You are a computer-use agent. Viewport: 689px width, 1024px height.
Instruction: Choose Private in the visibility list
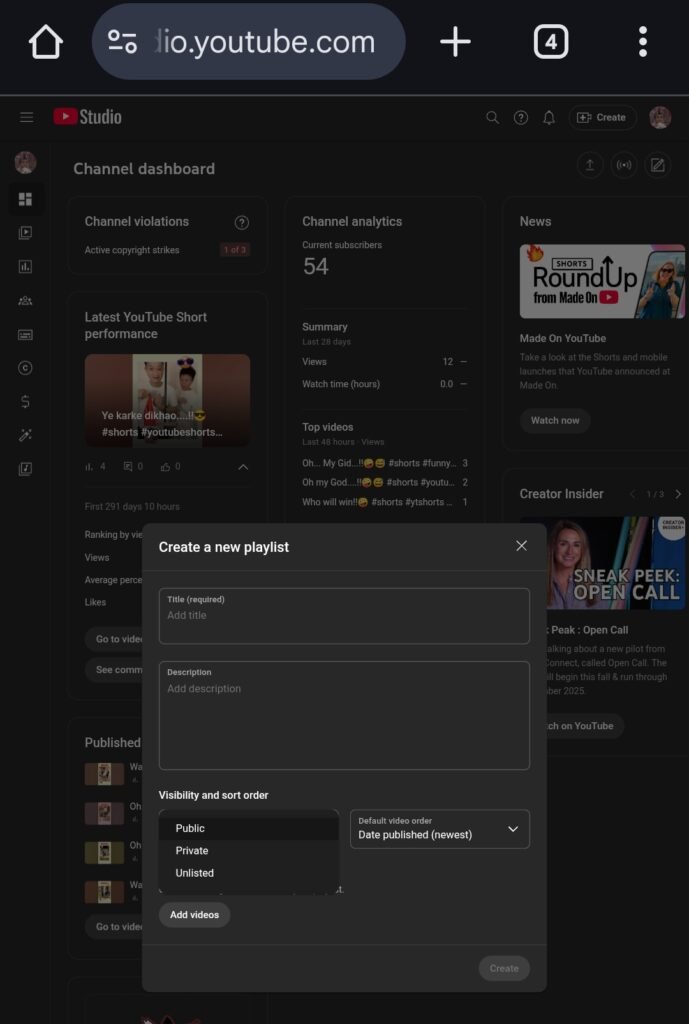click(x=249, y=851)
